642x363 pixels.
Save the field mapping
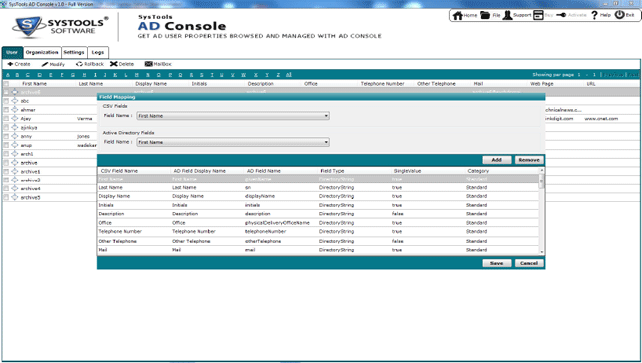point(497,263)
